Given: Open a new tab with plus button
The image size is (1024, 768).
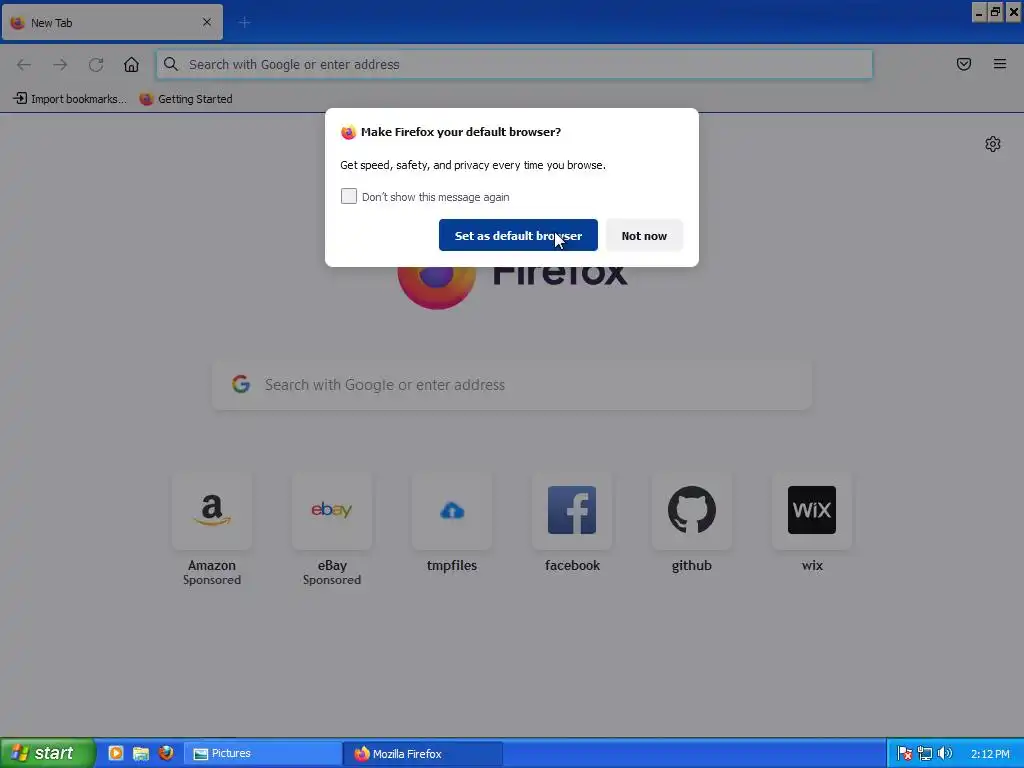Looking at the screenshot, I should click(244, 23).
